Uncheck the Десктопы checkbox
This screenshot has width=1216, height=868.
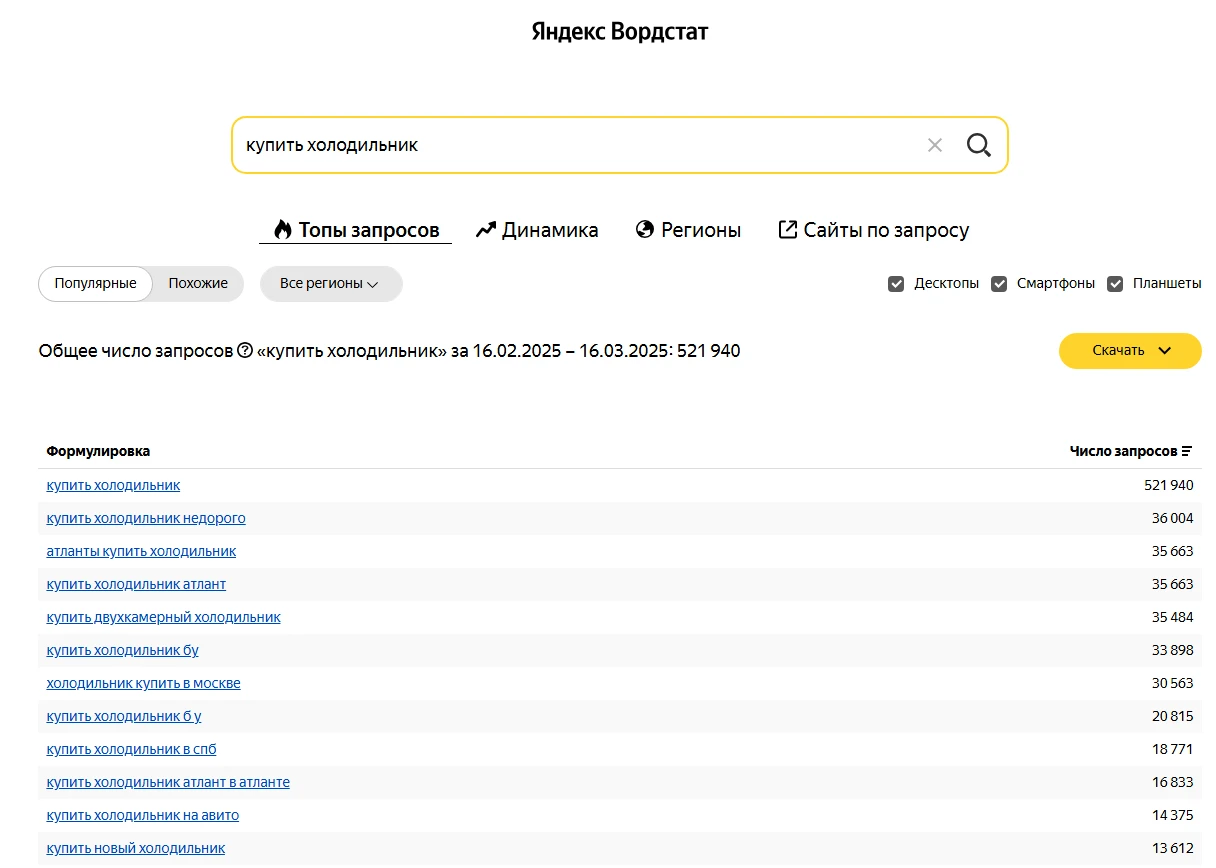pyautogui.click(x=896, y=284)
